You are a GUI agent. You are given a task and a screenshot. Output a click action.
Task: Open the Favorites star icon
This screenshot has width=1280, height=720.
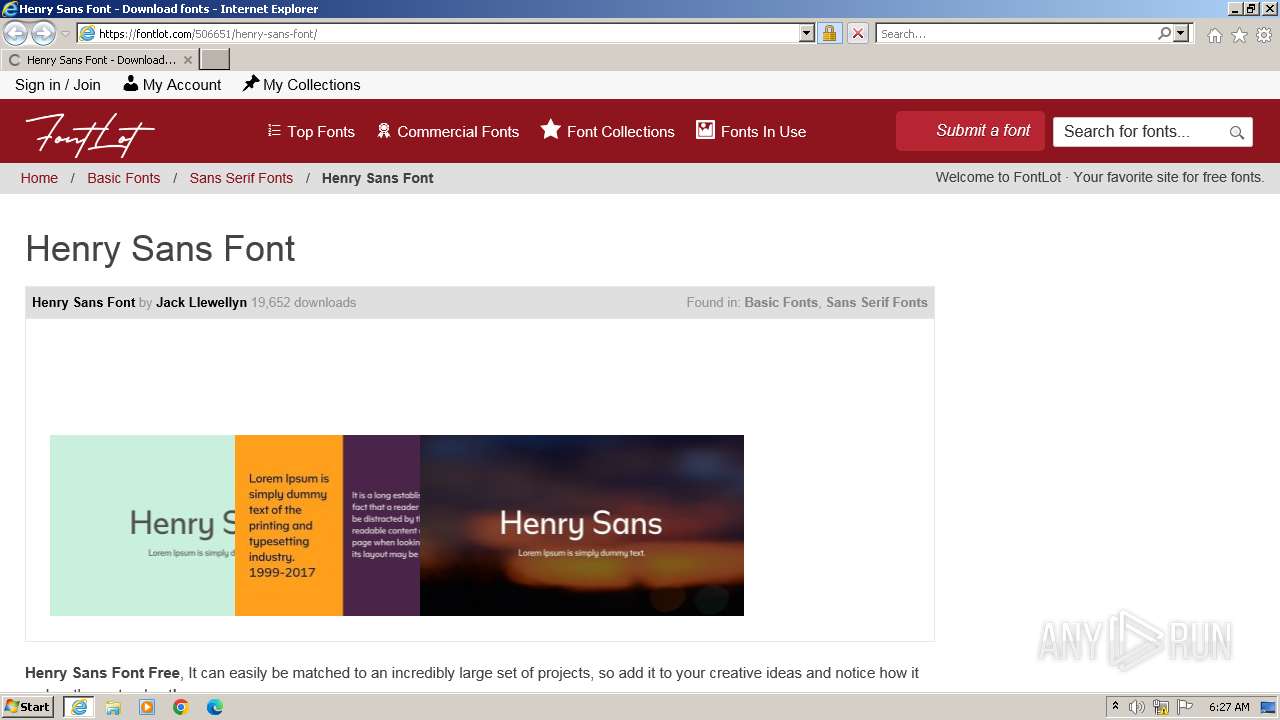[1239, 35]
